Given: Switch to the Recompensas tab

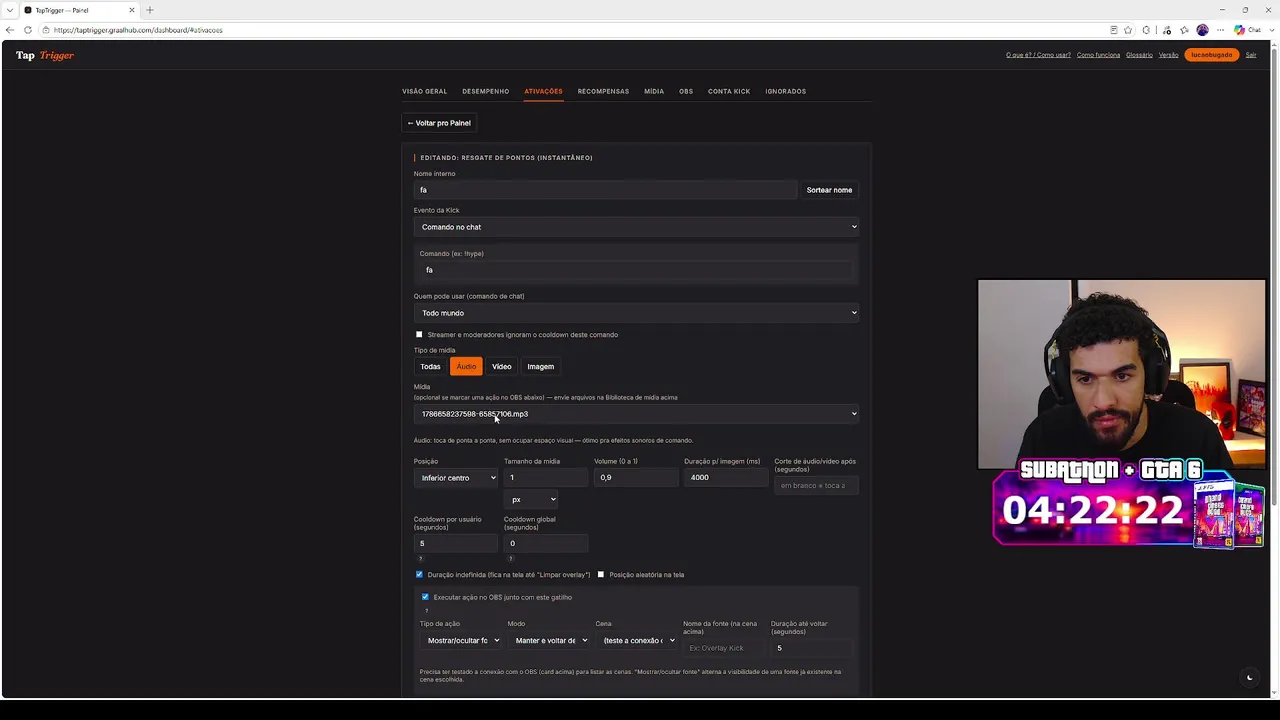Looking at the screenshot, I should (603, 91).
